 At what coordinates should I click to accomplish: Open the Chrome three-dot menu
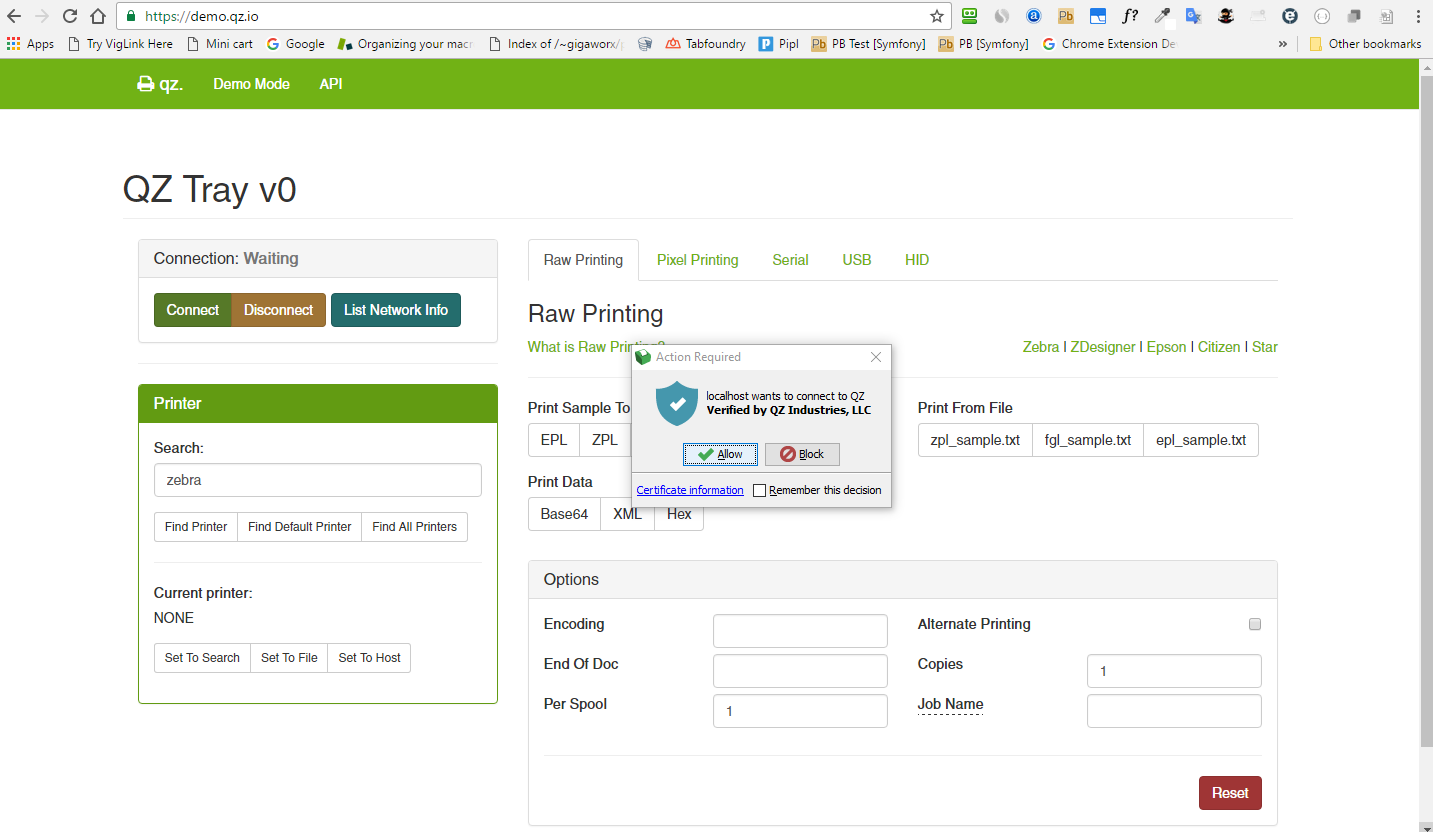[1417, 16]
